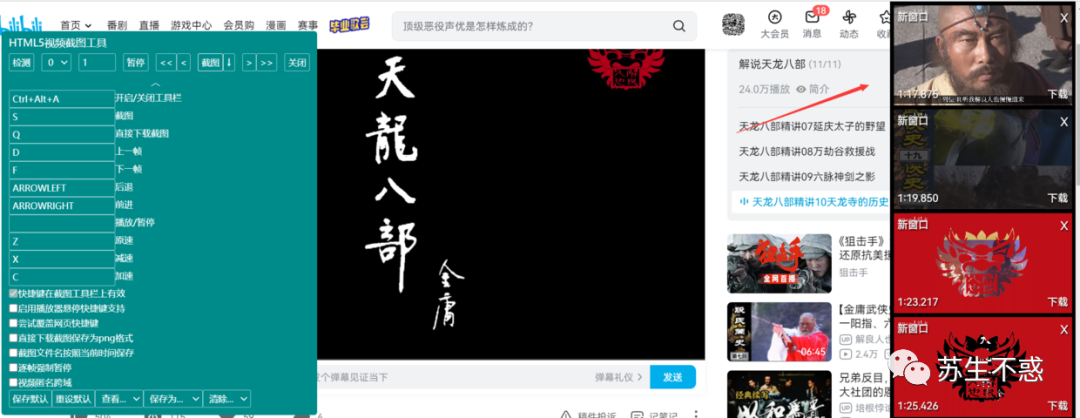This screenshot has height=418, width=1080.
Task: Click the download arrow next to 截图
Action: pyautogui.click(x=229, y=63)
